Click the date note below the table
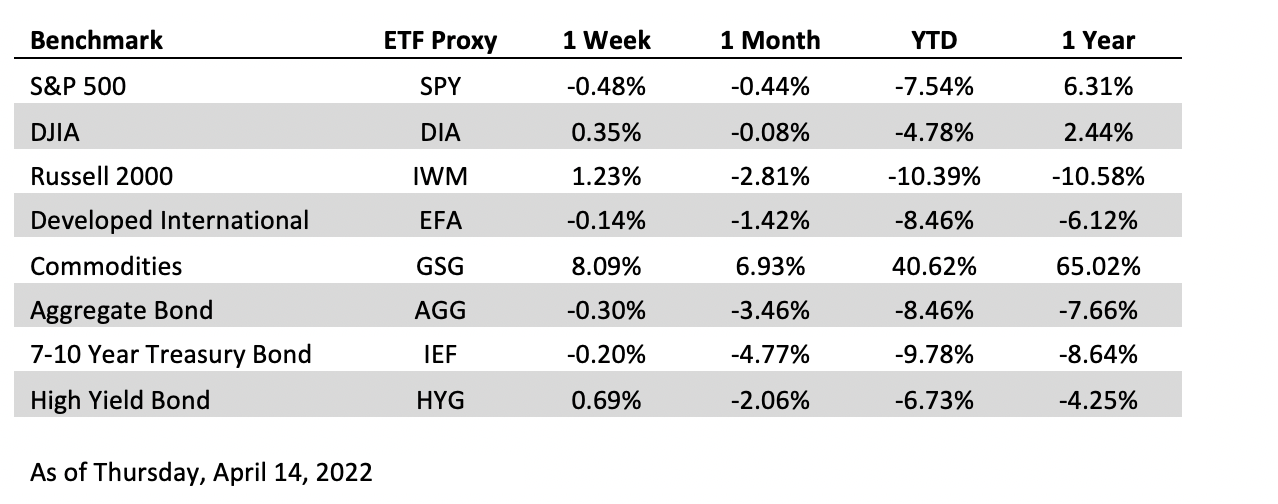The image size is (1278, 504). coord(201,472)
